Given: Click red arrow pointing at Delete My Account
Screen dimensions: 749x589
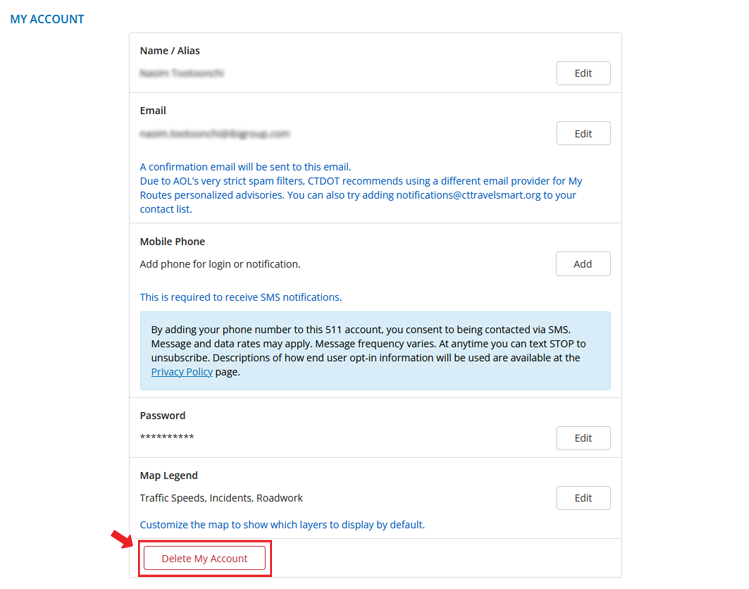Looking at the screenshot, I should 123,540.
